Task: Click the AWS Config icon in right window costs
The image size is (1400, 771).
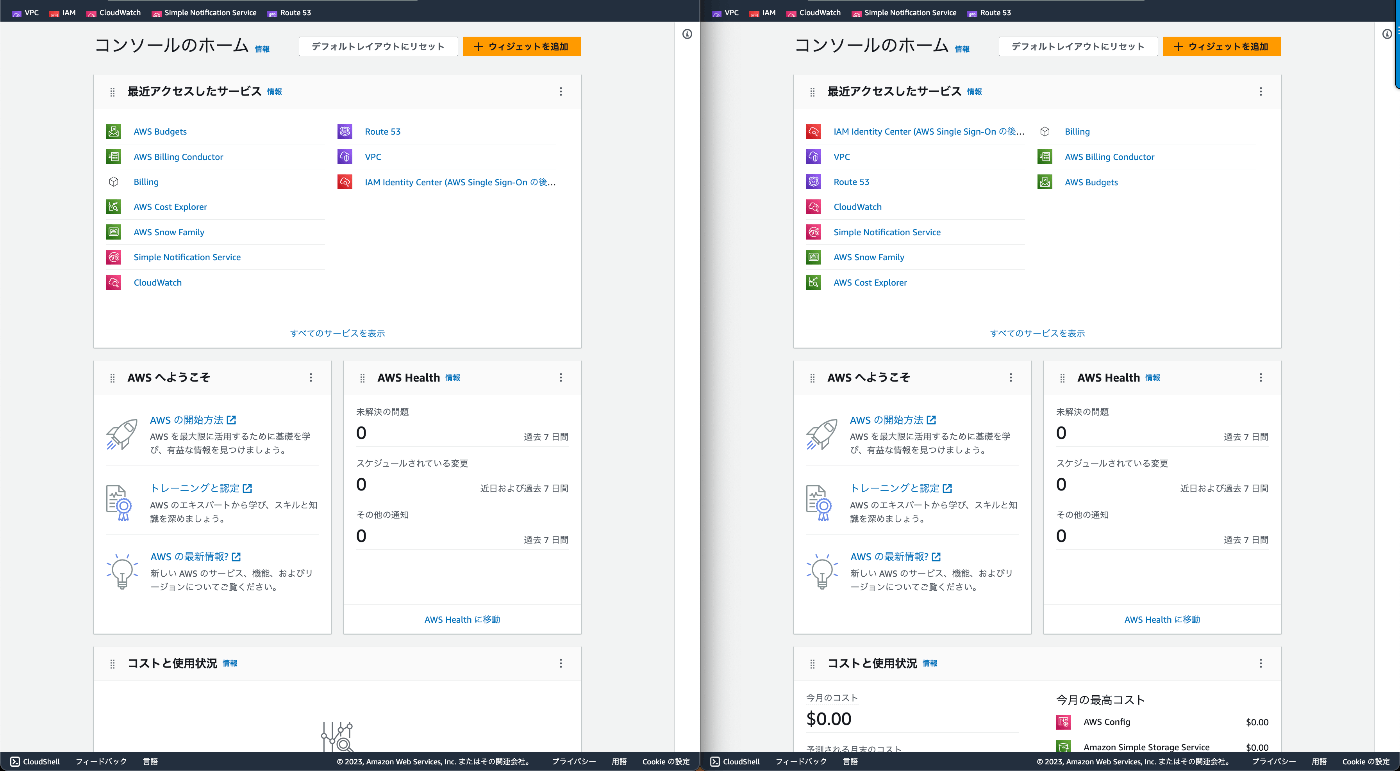Action: coord(1064,722)
